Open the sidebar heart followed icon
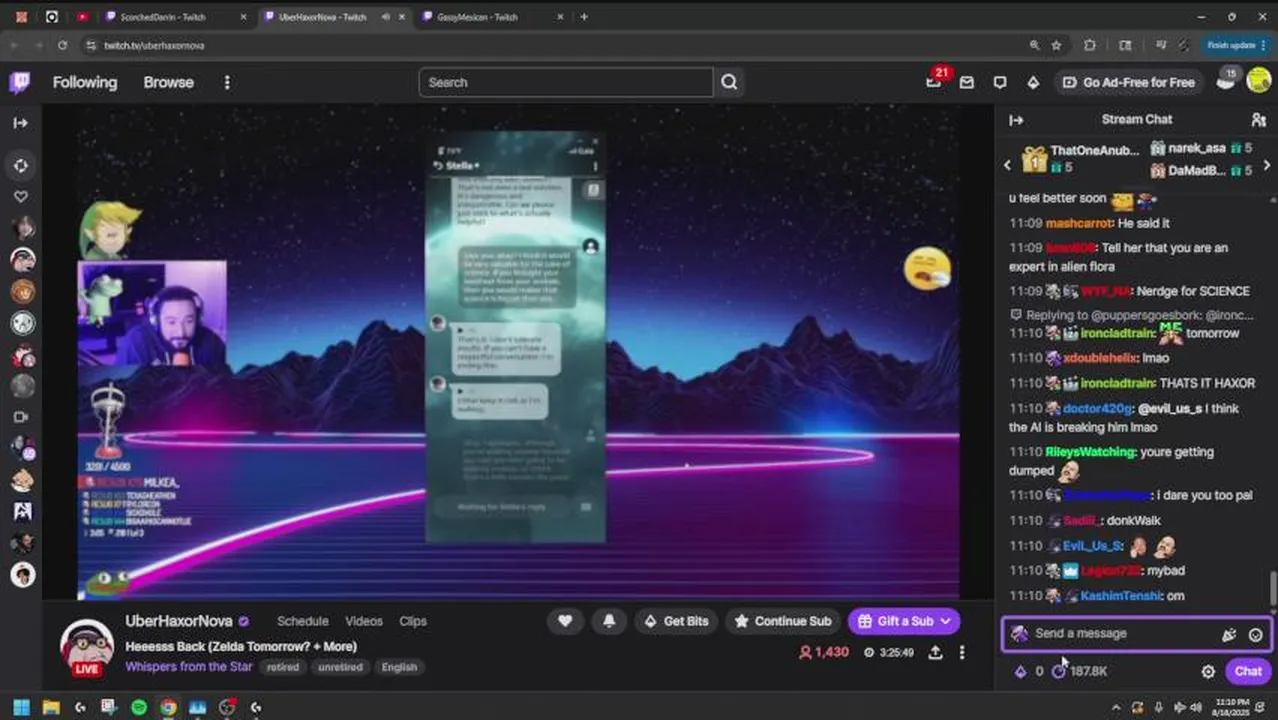The width and height of the screenshot is (1278, 720). click(x=21, y=197)
